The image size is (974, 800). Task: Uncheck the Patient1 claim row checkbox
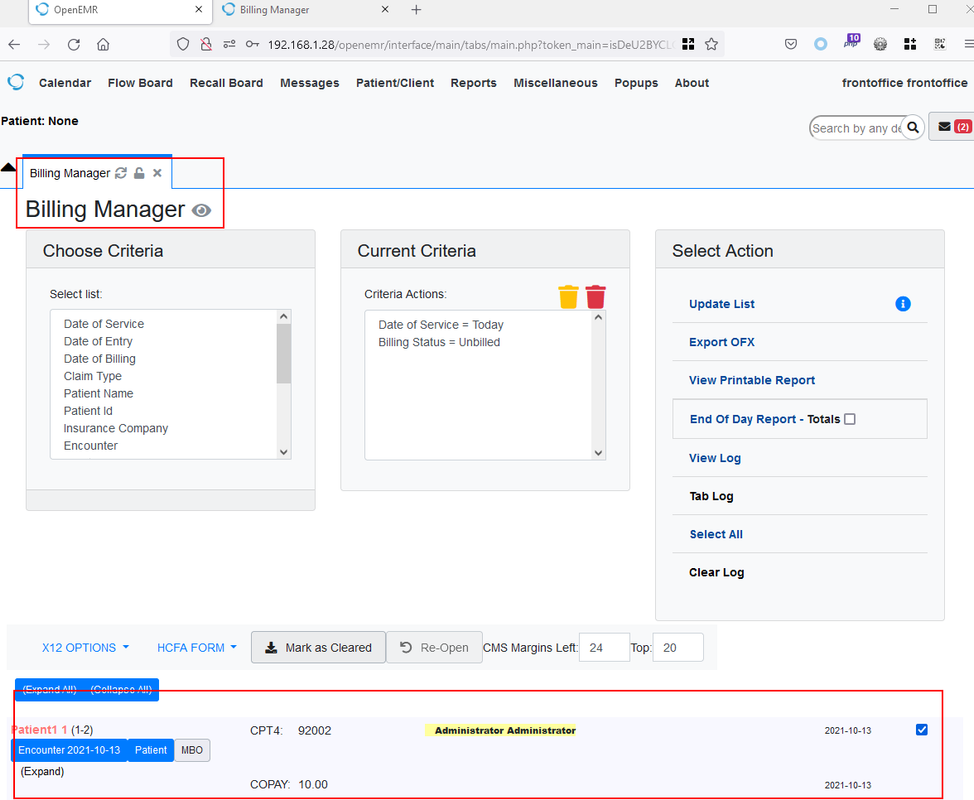[x=921, y=729]
